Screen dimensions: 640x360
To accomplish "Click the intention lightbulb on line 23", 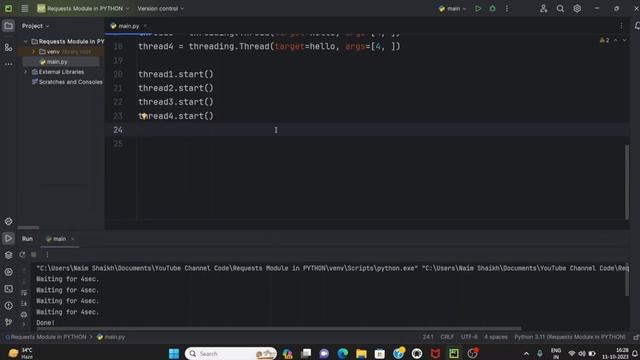I will 144,116.
